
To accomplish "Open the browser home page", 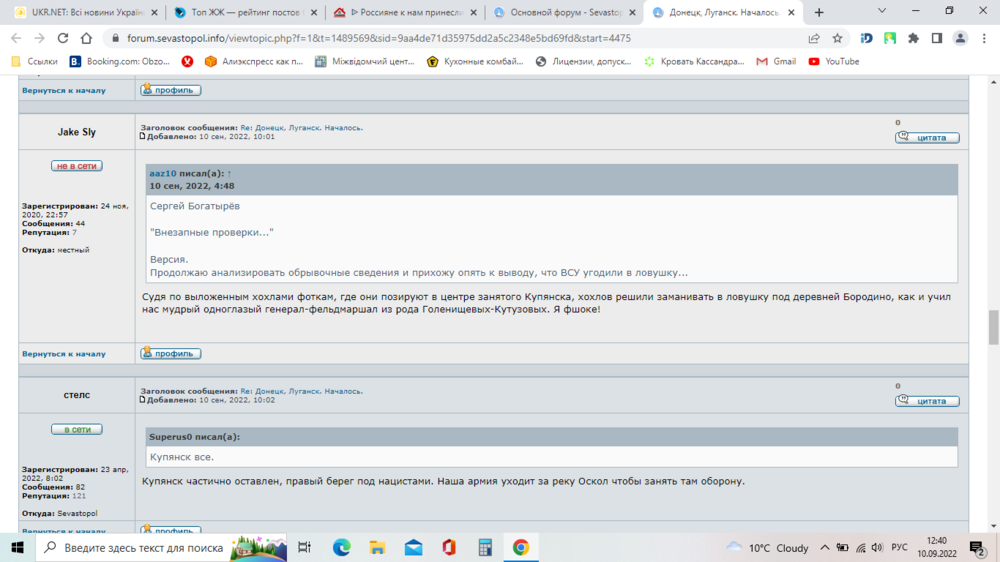I will click(86, 38).
